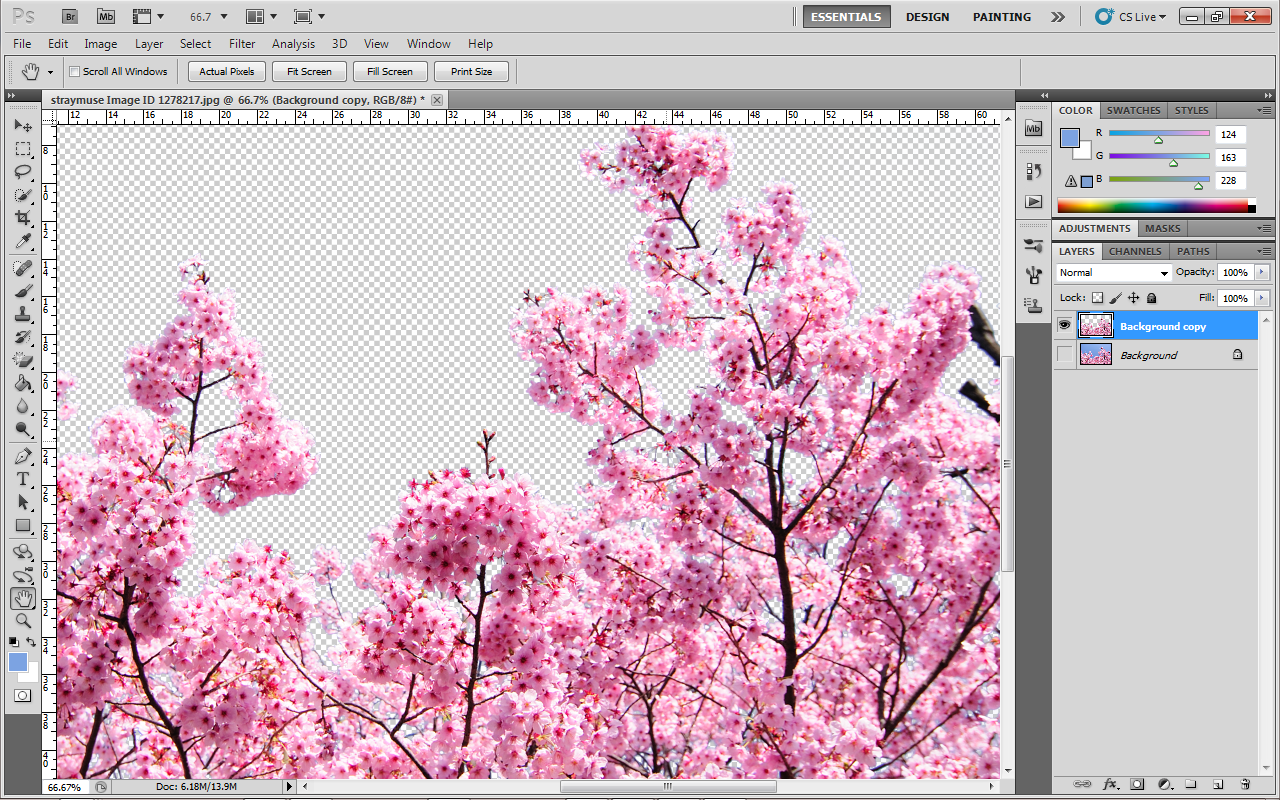Select the Path Selection tool

click(23, 502)
